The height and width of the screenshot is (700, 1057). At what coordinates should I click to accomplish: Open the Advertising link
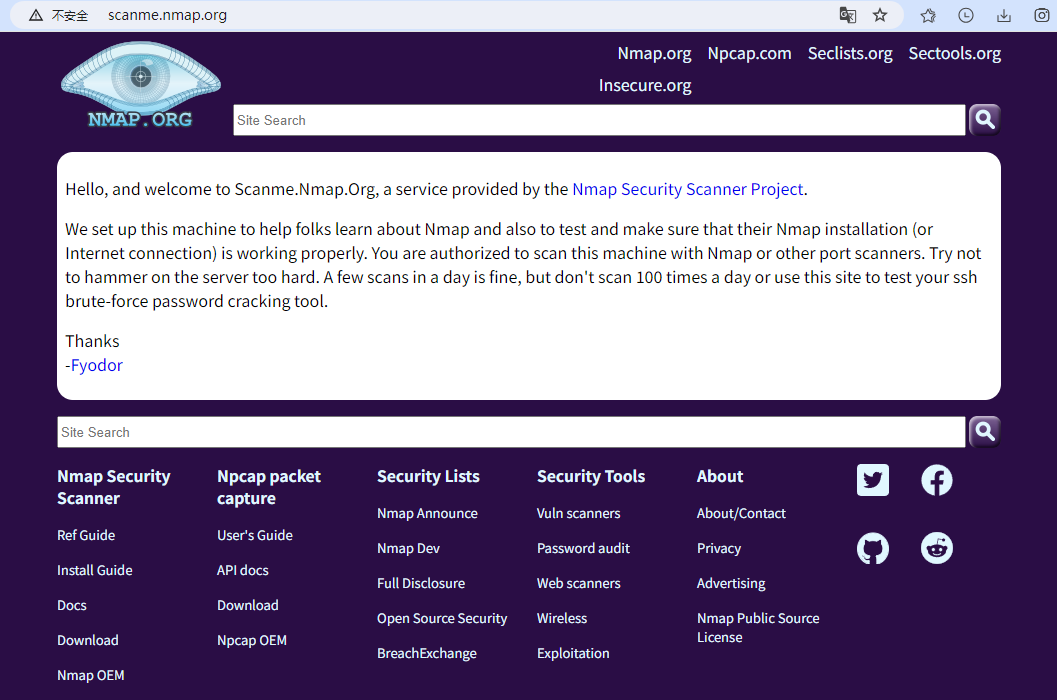tap(731, 584)
